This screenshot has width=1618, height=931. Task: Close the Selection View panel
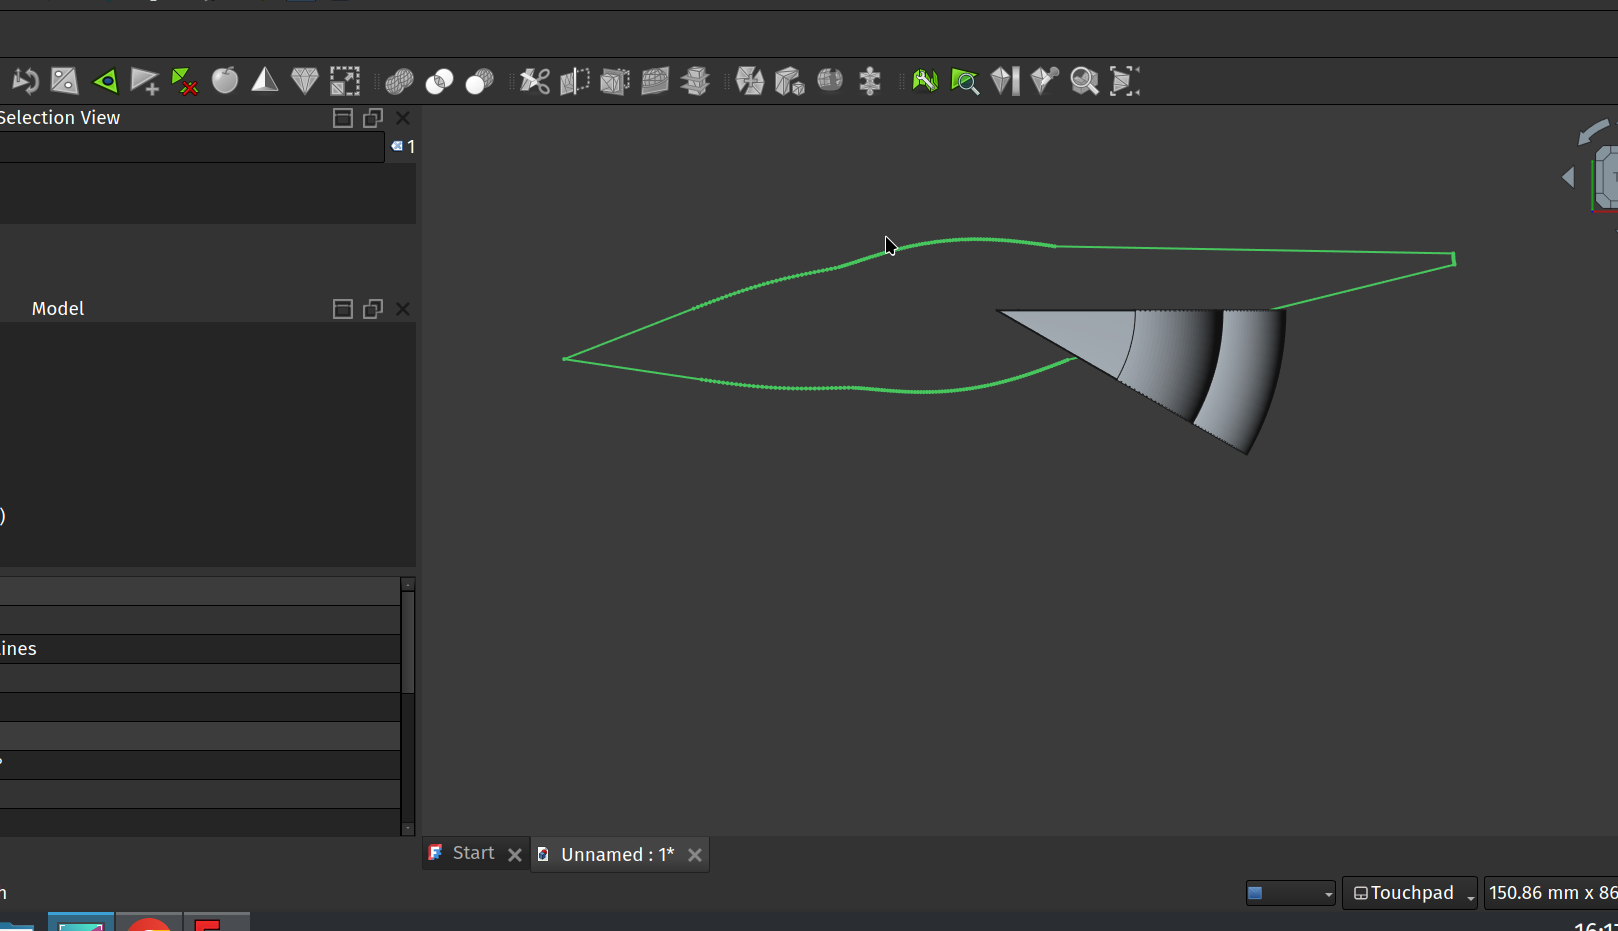(x=403, y=118)
